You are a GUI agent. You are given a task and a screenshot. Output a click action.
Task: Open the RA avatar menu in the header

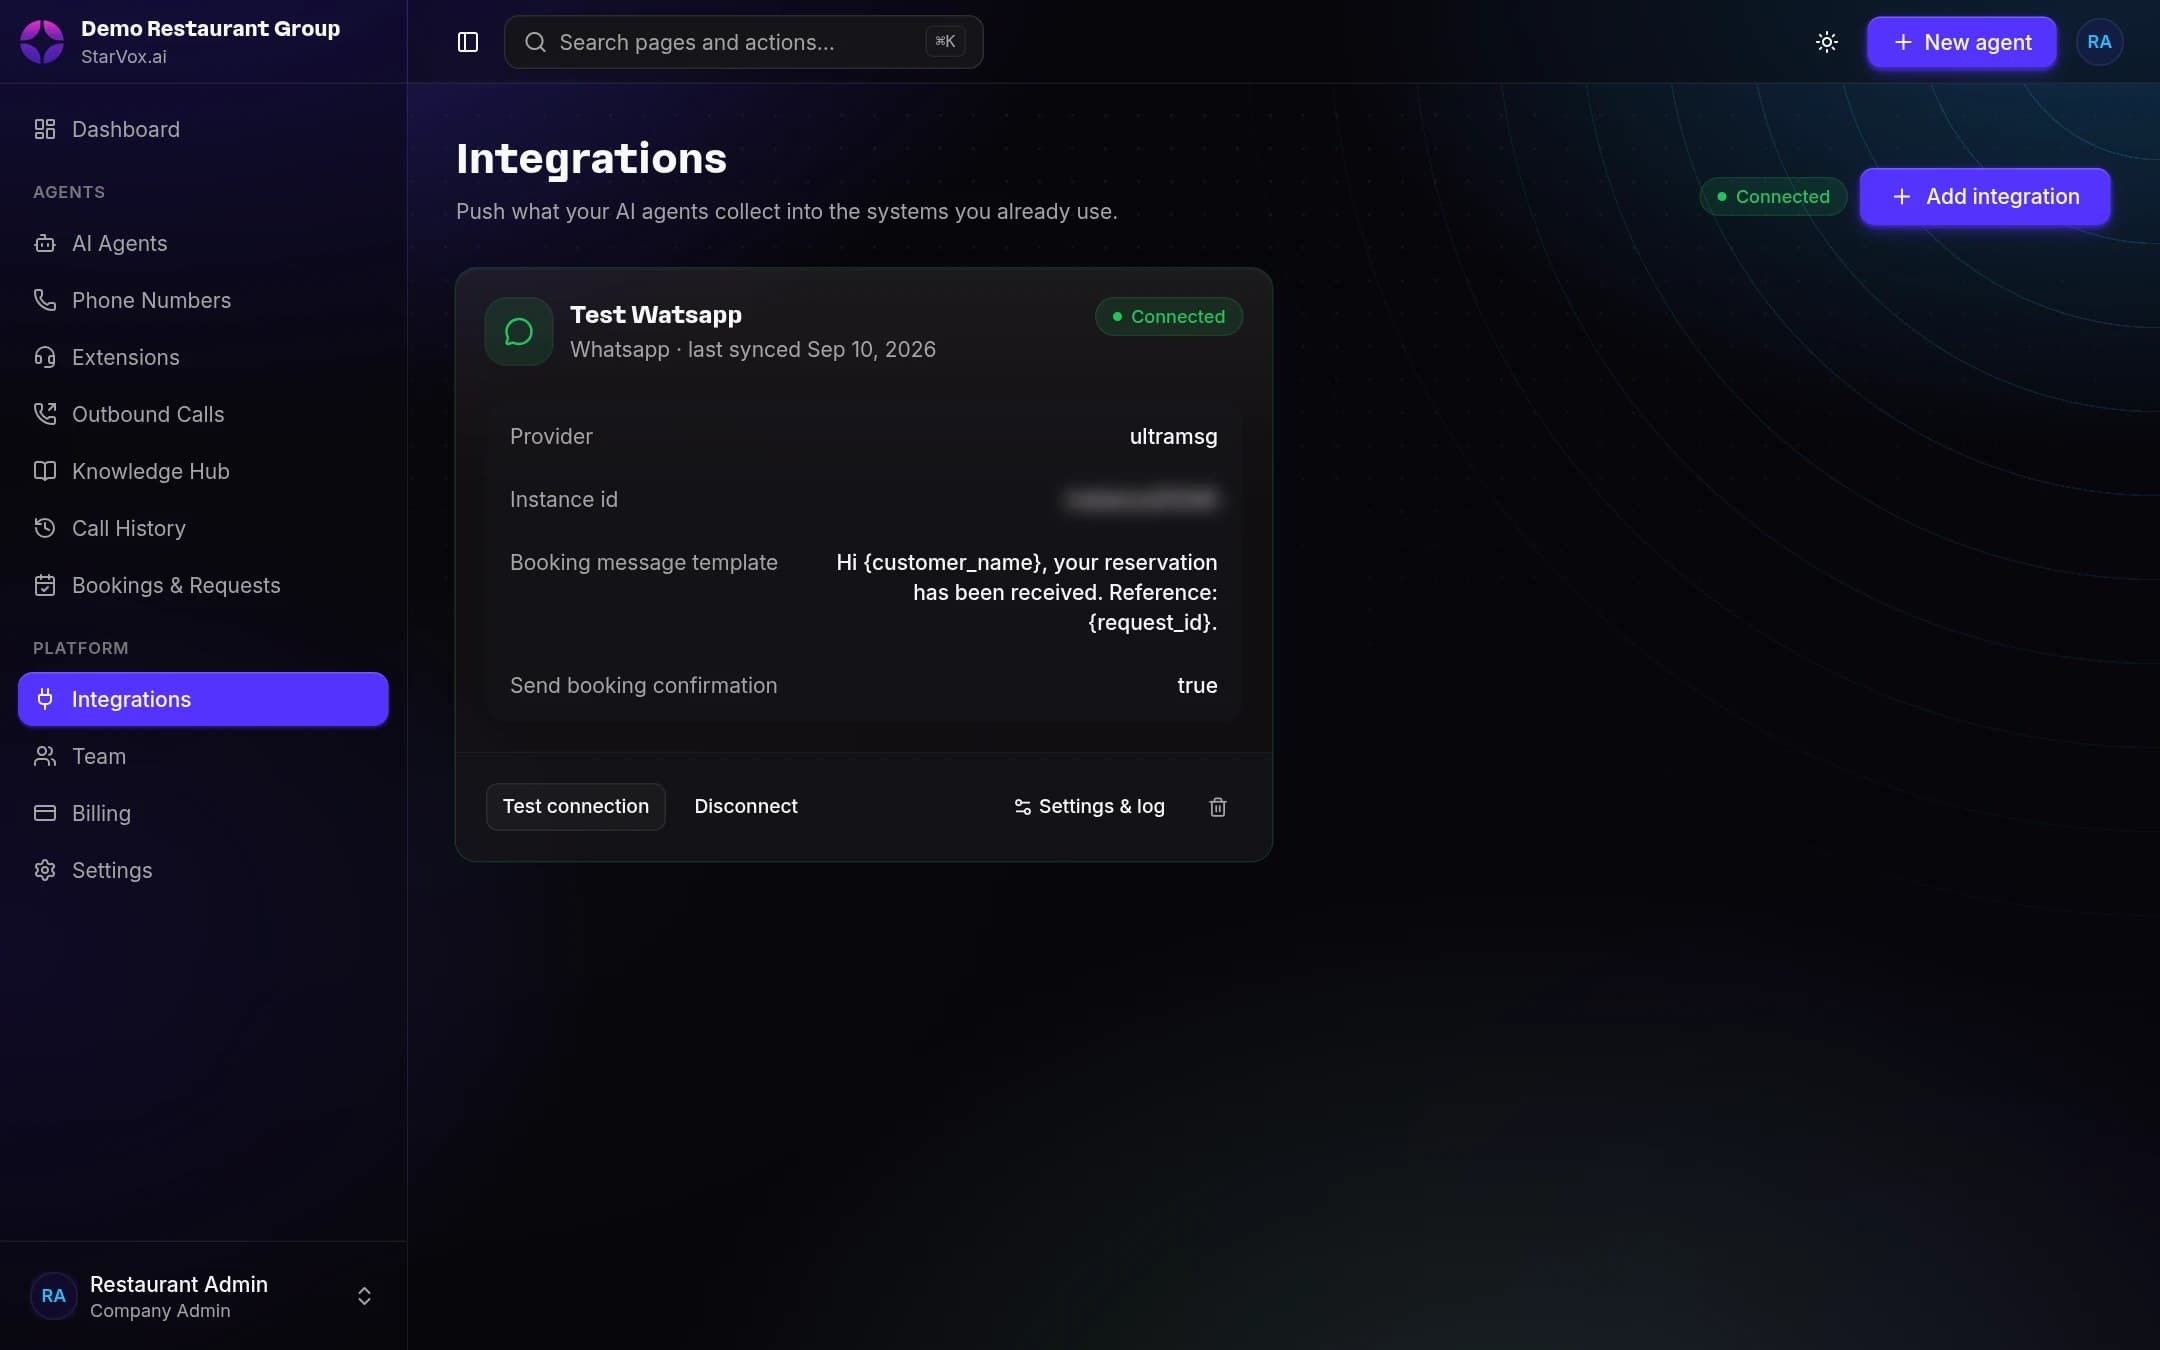click(x=2099, y=42)
